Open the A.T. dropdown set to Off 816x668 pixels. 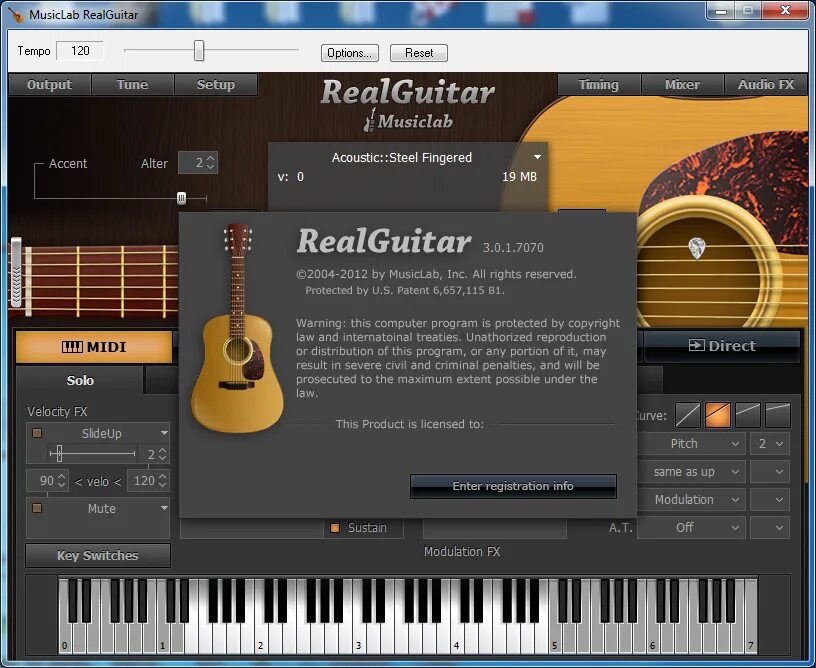(692, 528)
